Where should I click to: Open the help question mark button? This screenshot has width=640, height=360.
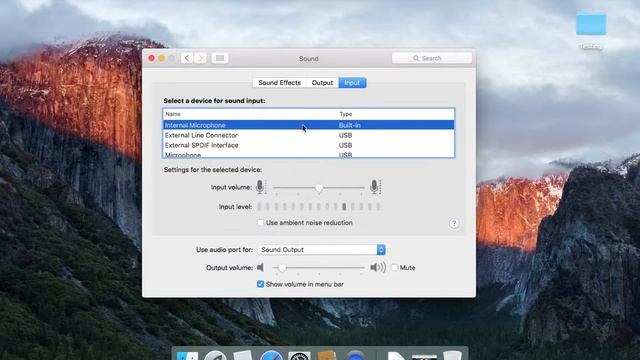pyautogui.click(x=454, y=223)
